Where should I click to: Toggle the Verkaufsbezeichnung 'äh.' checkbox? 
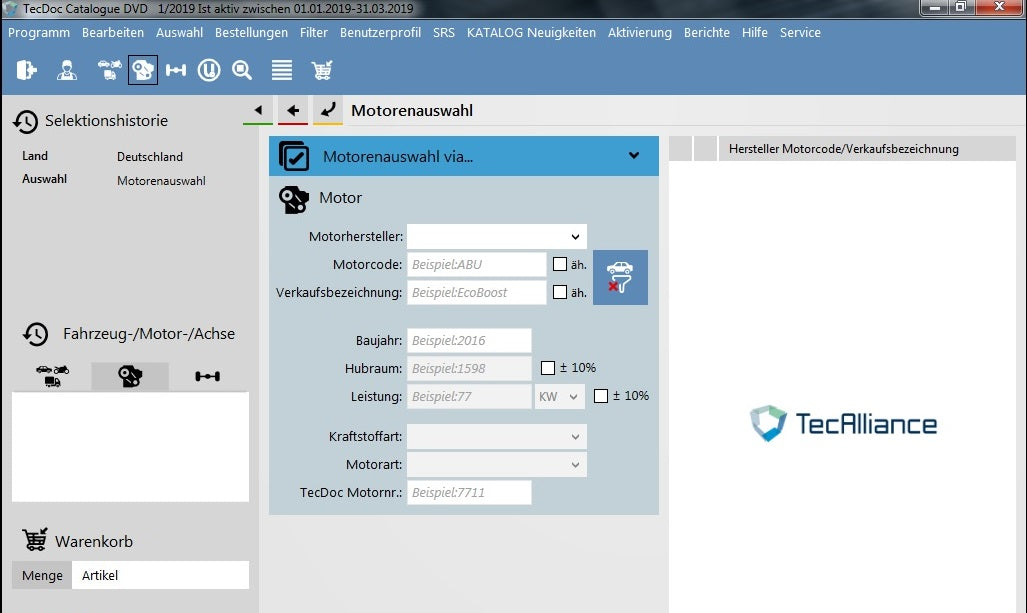[560, 292]
